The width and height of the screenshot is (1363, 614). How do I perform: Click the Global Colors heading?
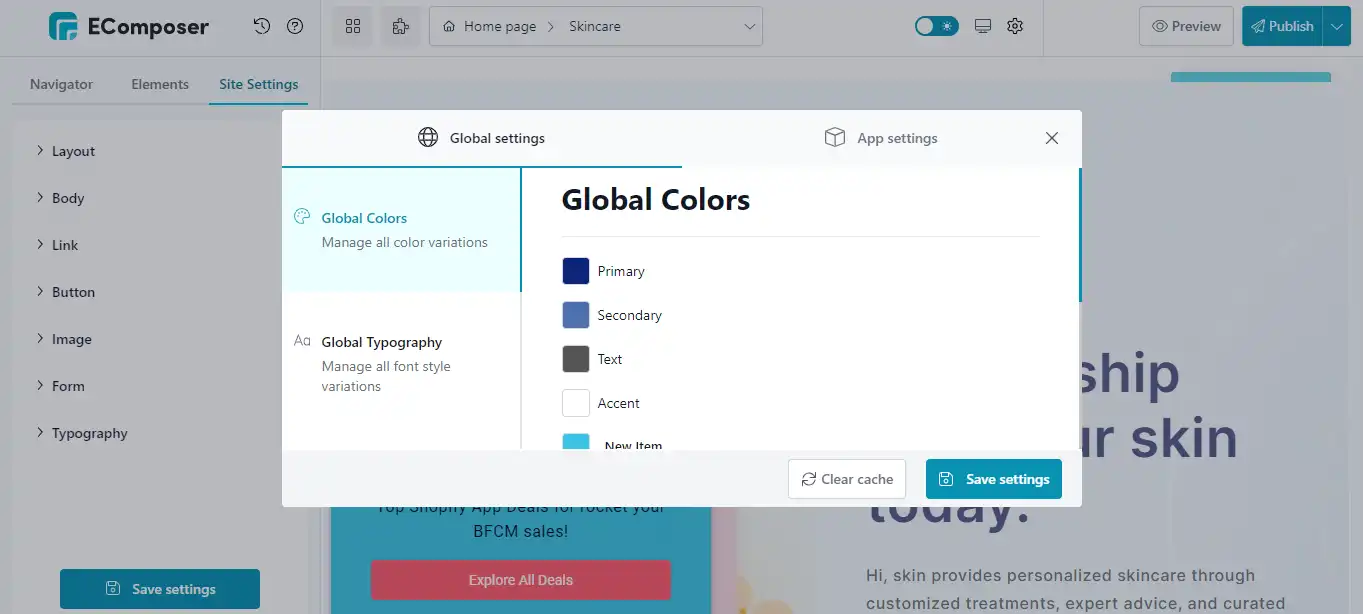(x=656, y=200)
